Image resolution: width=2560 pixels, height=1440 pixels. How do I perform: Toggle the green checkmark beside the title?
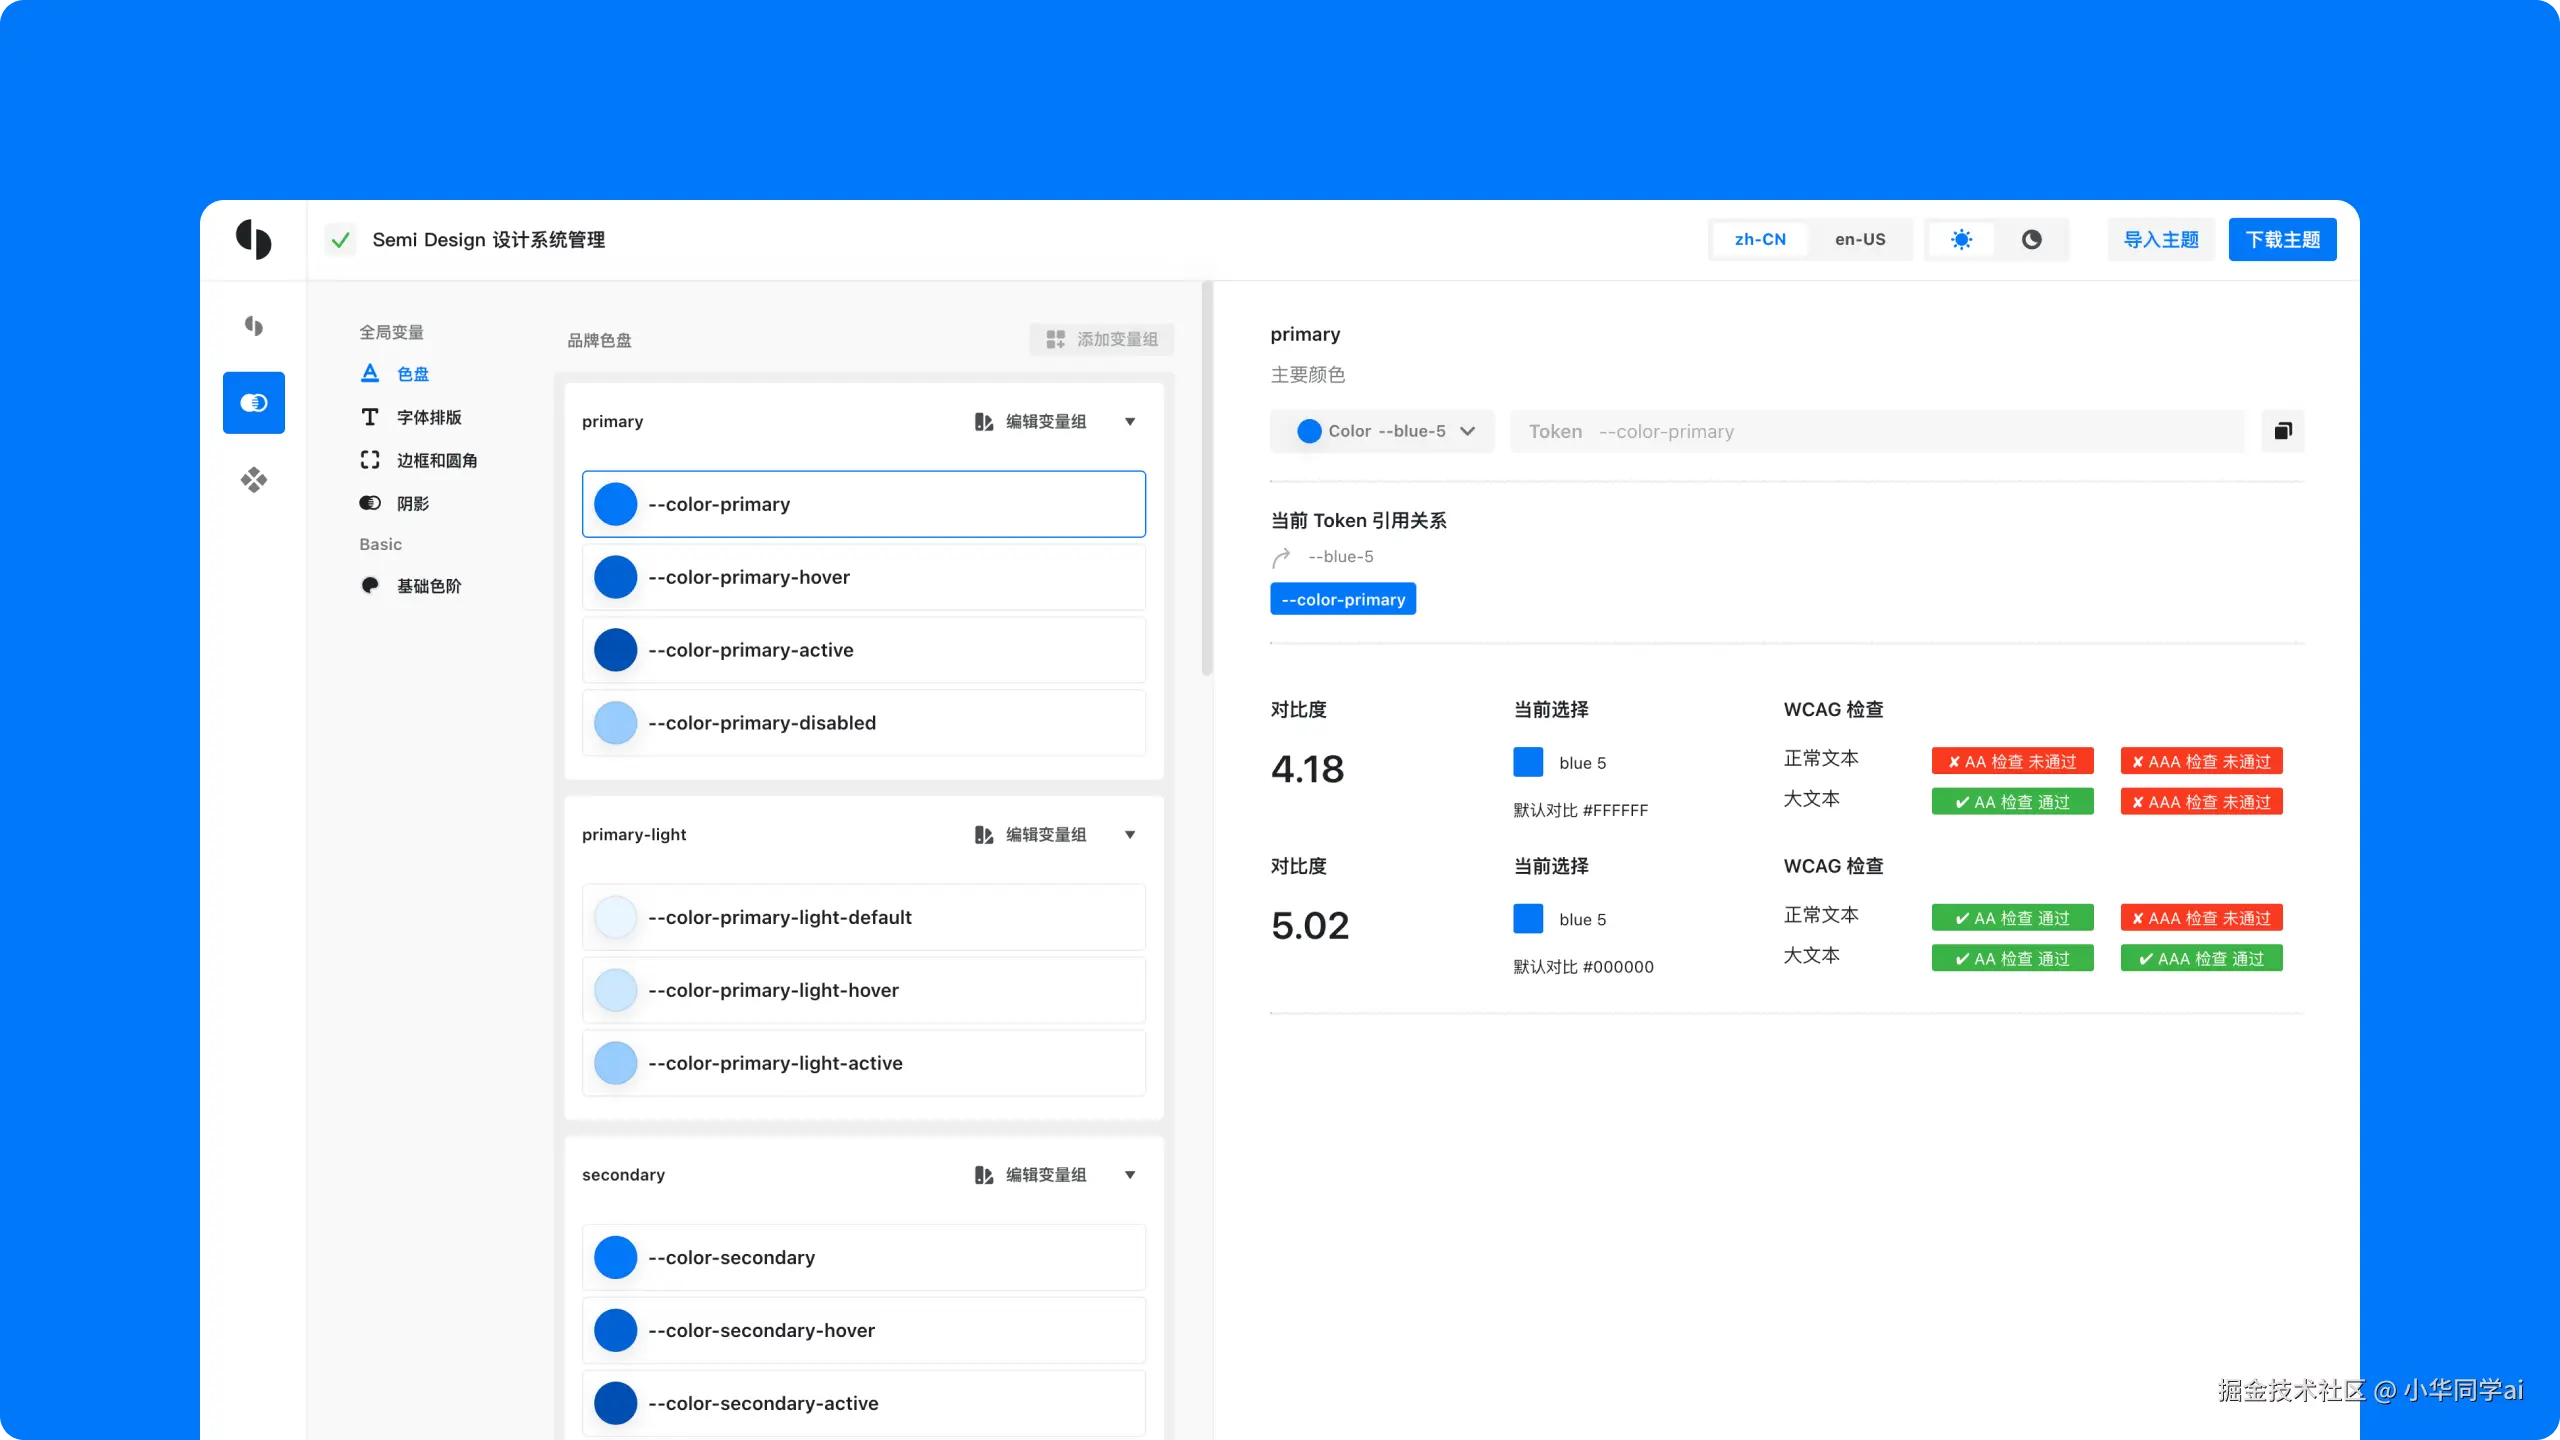(x=340, y=240)
